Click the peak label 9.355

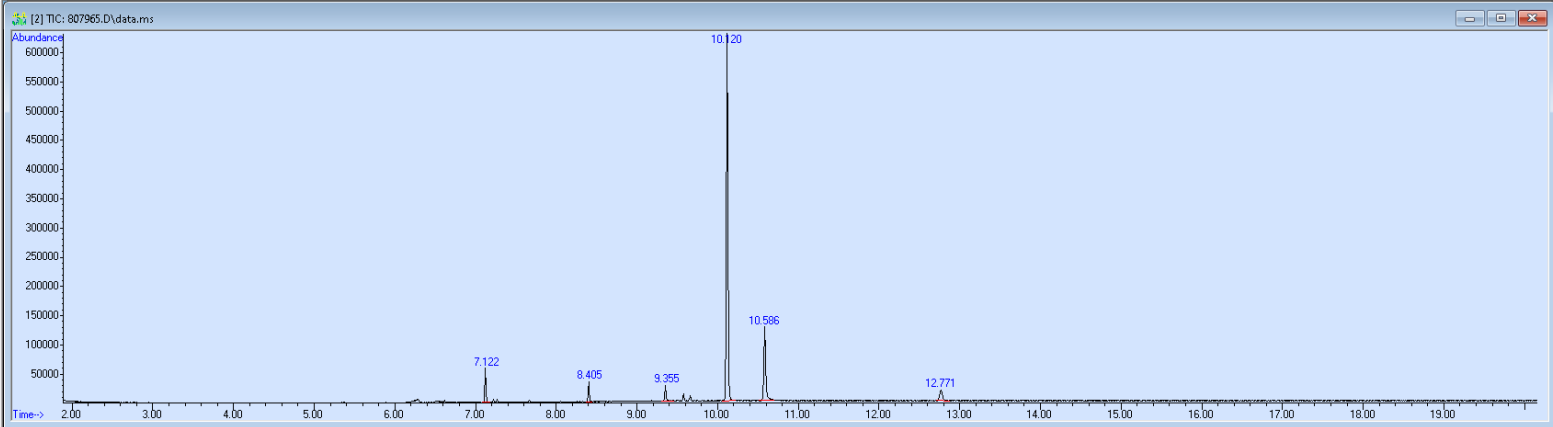pos(666,379)
